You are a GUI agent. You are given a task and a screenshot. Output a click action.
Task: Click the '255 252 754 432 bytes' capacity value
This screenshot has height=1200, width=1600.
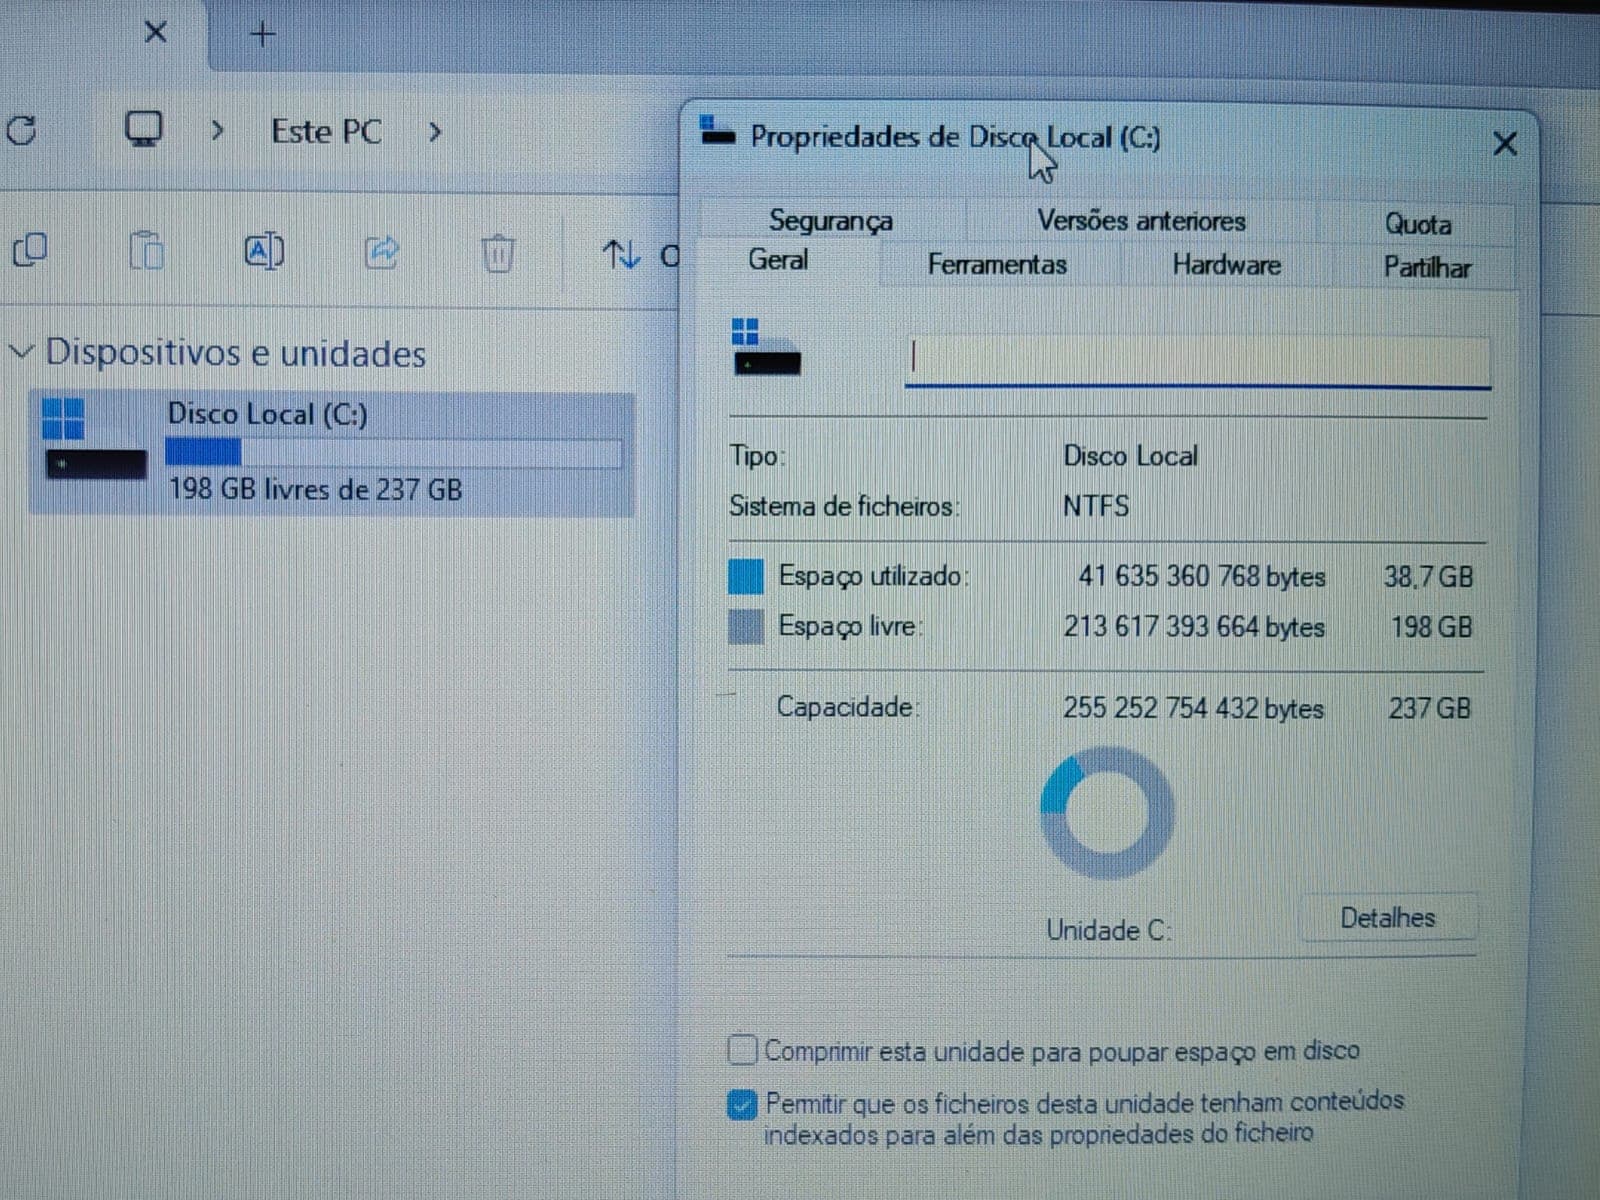coord(1193,708)
